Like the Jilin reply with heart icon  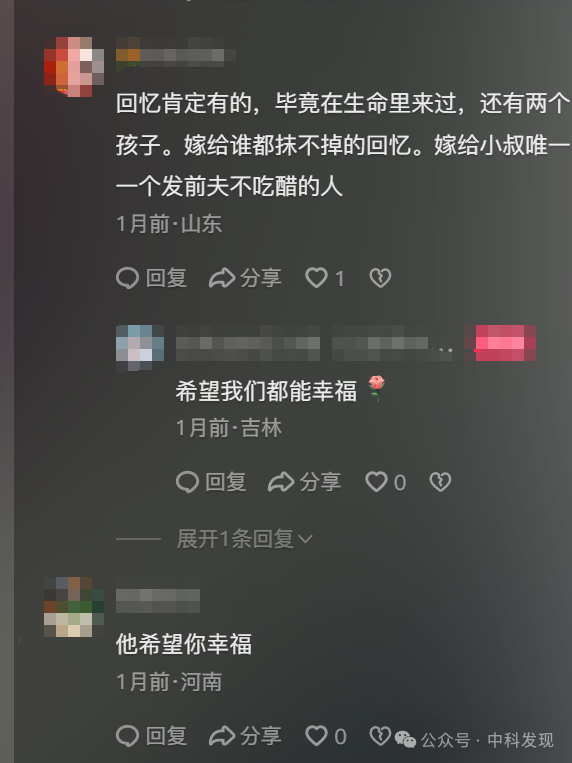(376, 482)
